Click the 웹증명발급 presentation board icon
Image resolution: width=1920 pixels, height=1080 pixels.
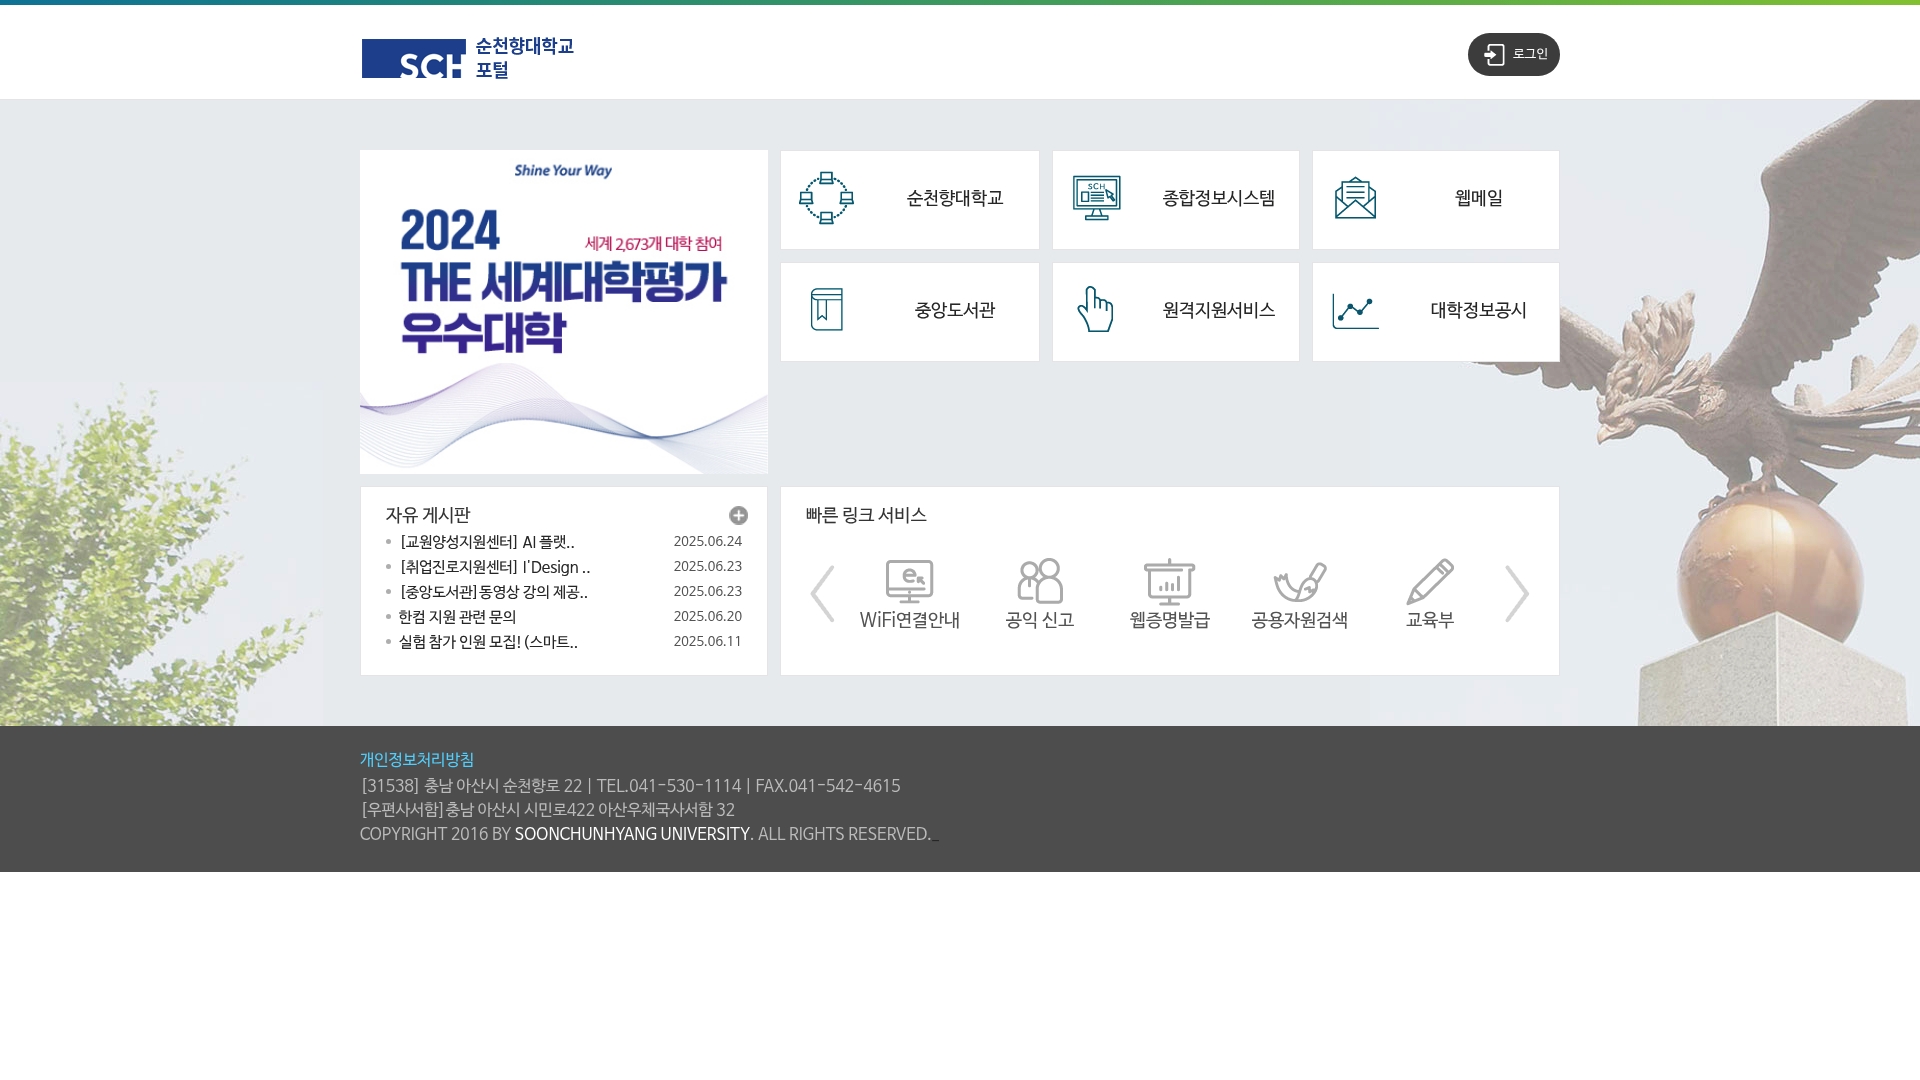[x=1169, y=582]
